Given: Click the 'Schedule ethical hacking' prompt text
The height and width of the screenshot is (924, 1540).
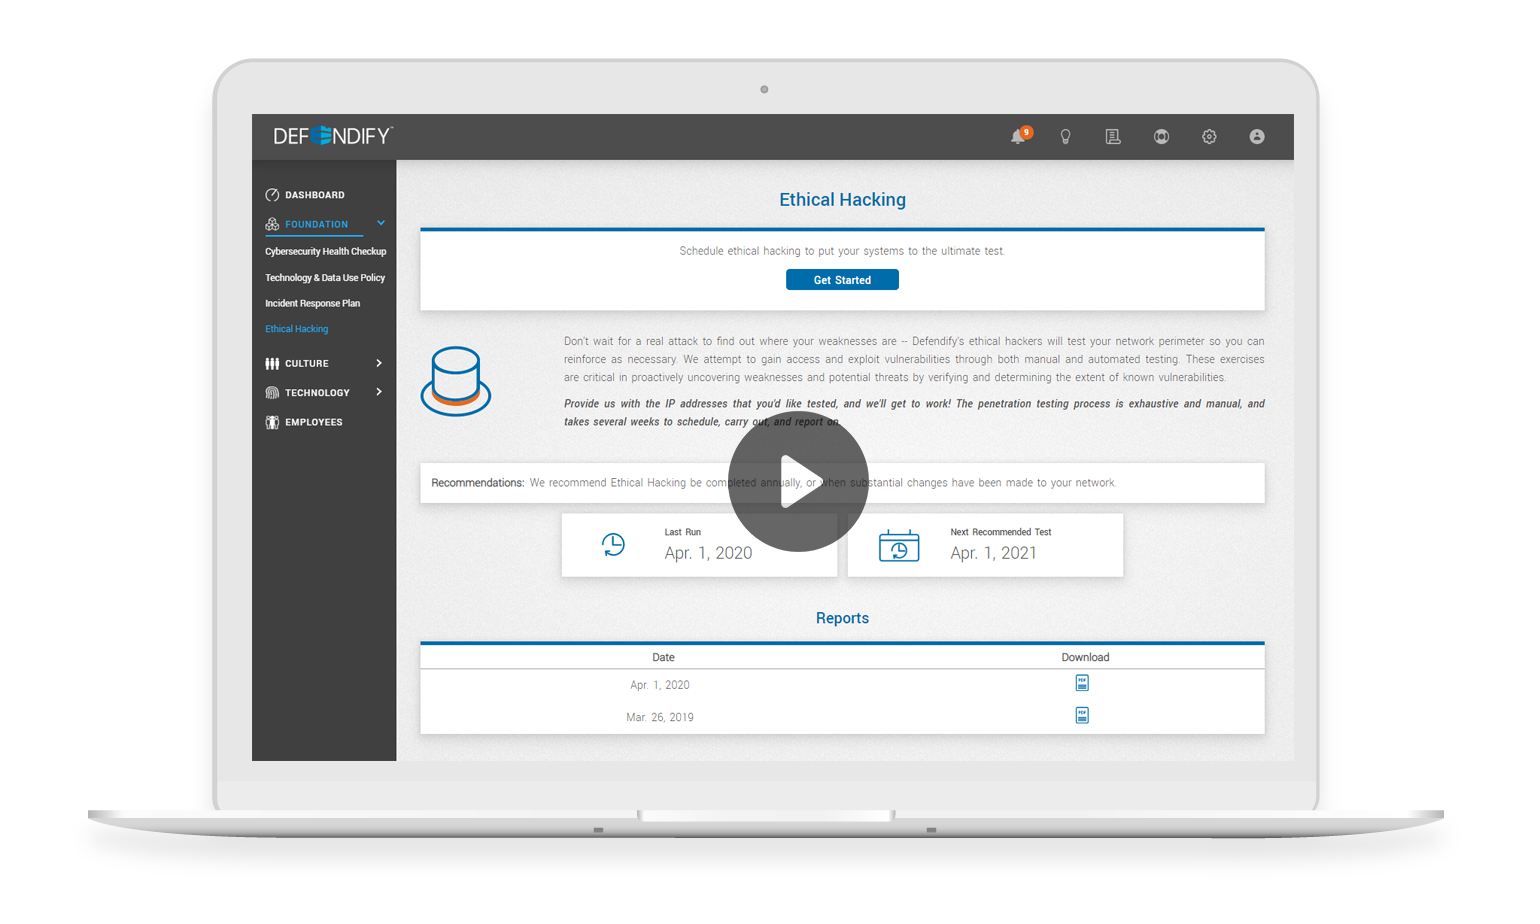Looking at the screenshot, I should [842, 251].
